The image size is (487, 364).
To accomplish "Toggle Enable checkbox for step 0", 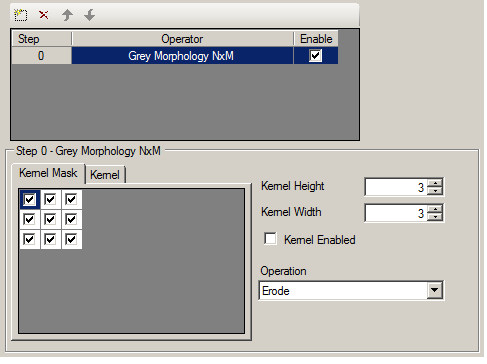I will 315,55.
